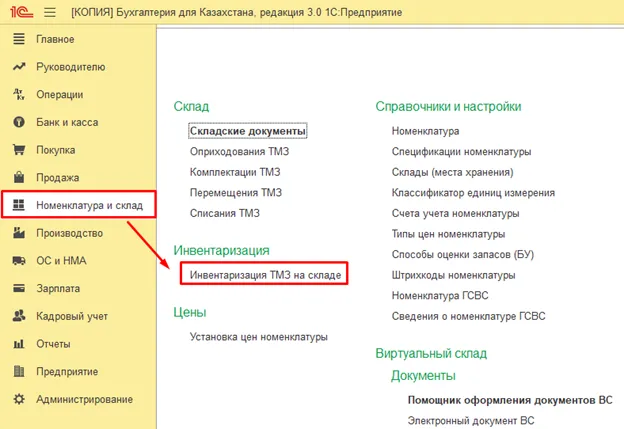Click the Отчеты bar chart icon

click(19, 343)
